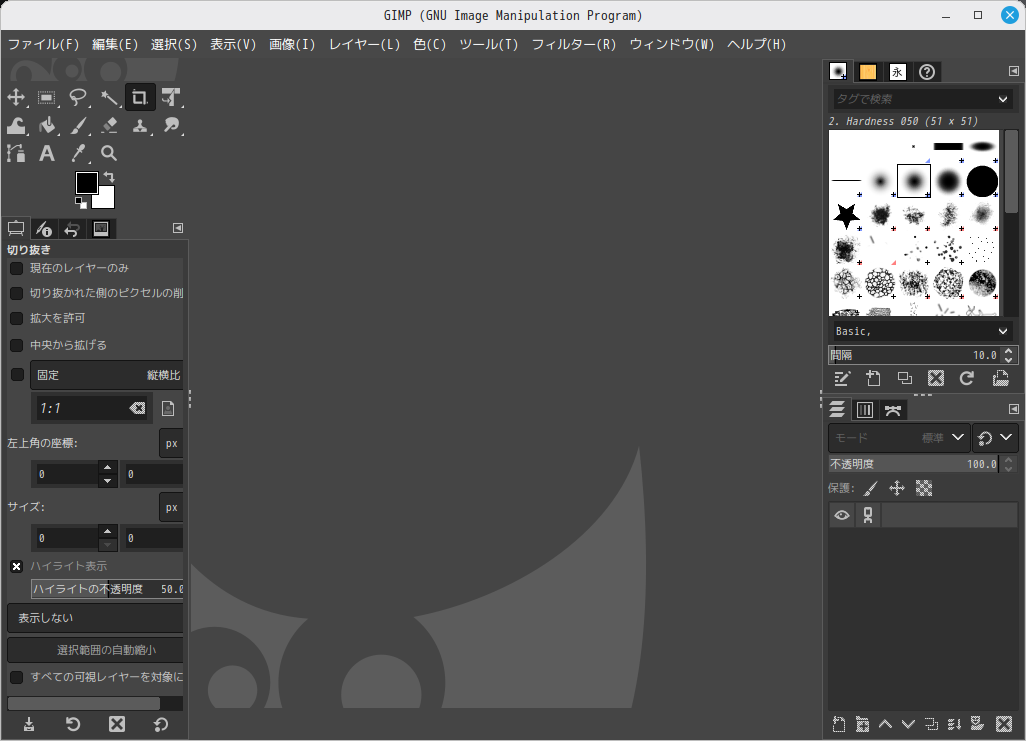Disable ハイライト表示 checkbox
Image resolution: width=1026 pixels, height=741 pixels.
16,566
